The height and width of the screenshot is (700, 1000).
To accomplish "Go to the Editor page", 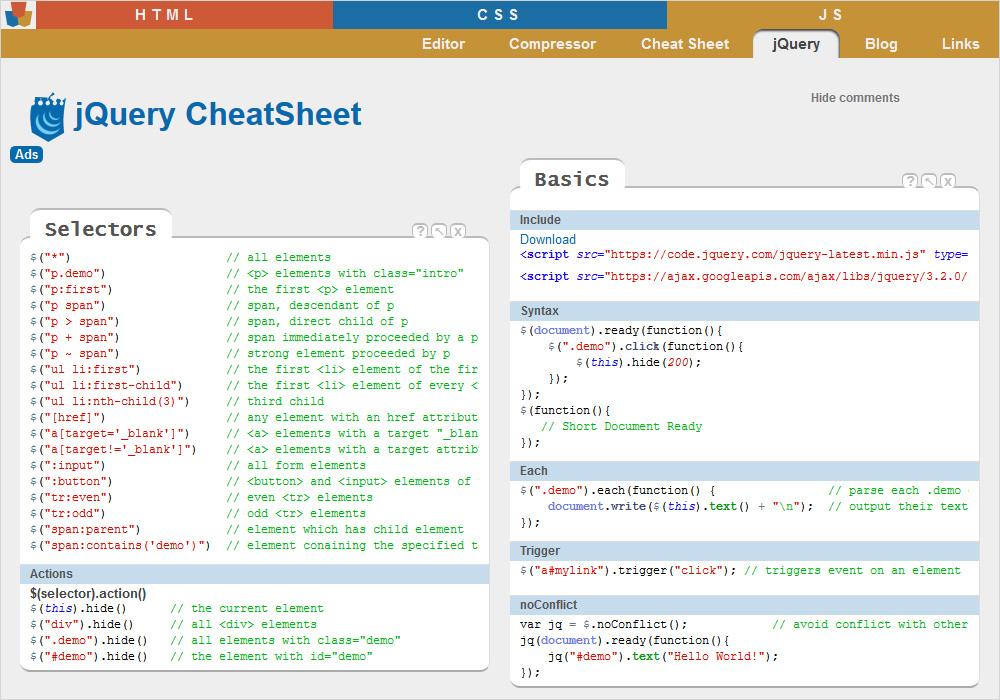I will pyautogui.click(x=443, y=44).
